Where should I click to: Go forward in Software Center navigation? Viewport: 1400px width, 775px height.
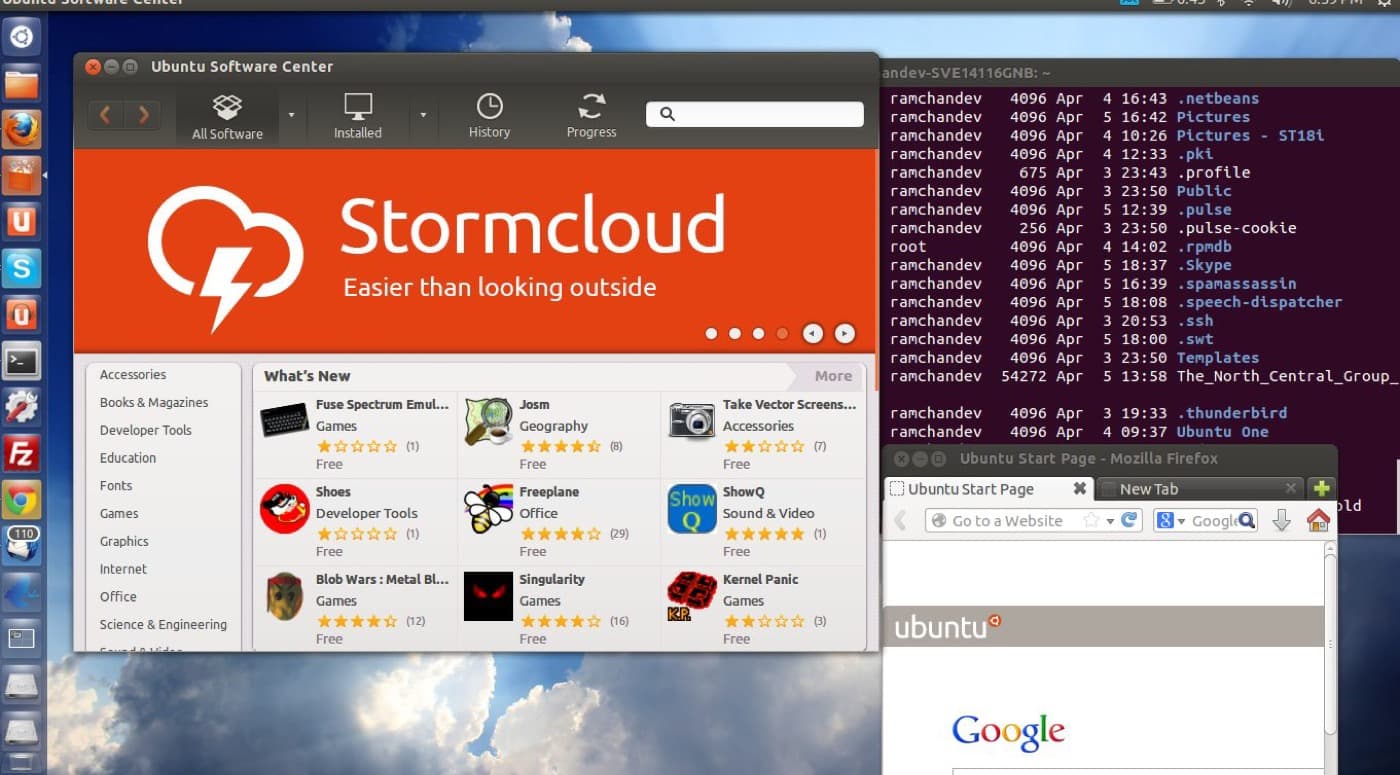pyautogui.click(x=144, y=115)
